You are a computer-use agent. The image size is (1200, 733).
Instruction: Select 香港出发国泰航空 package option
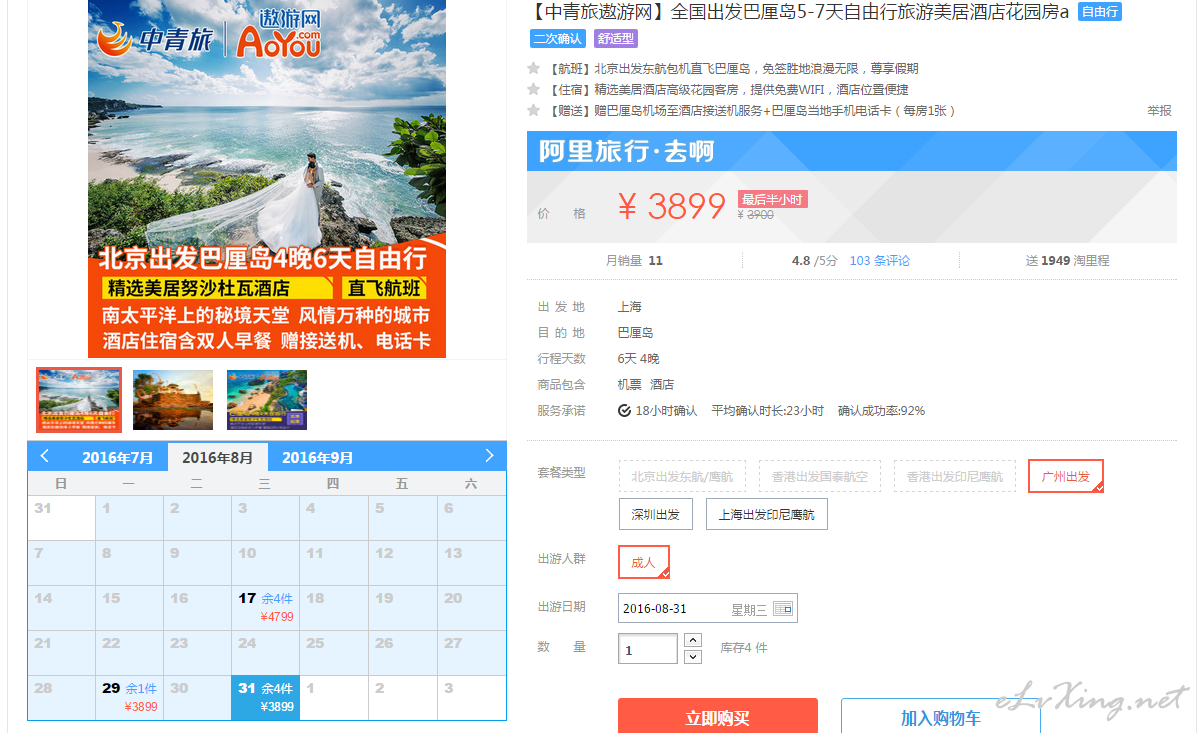pyautogui.click(x=820, y=477)
